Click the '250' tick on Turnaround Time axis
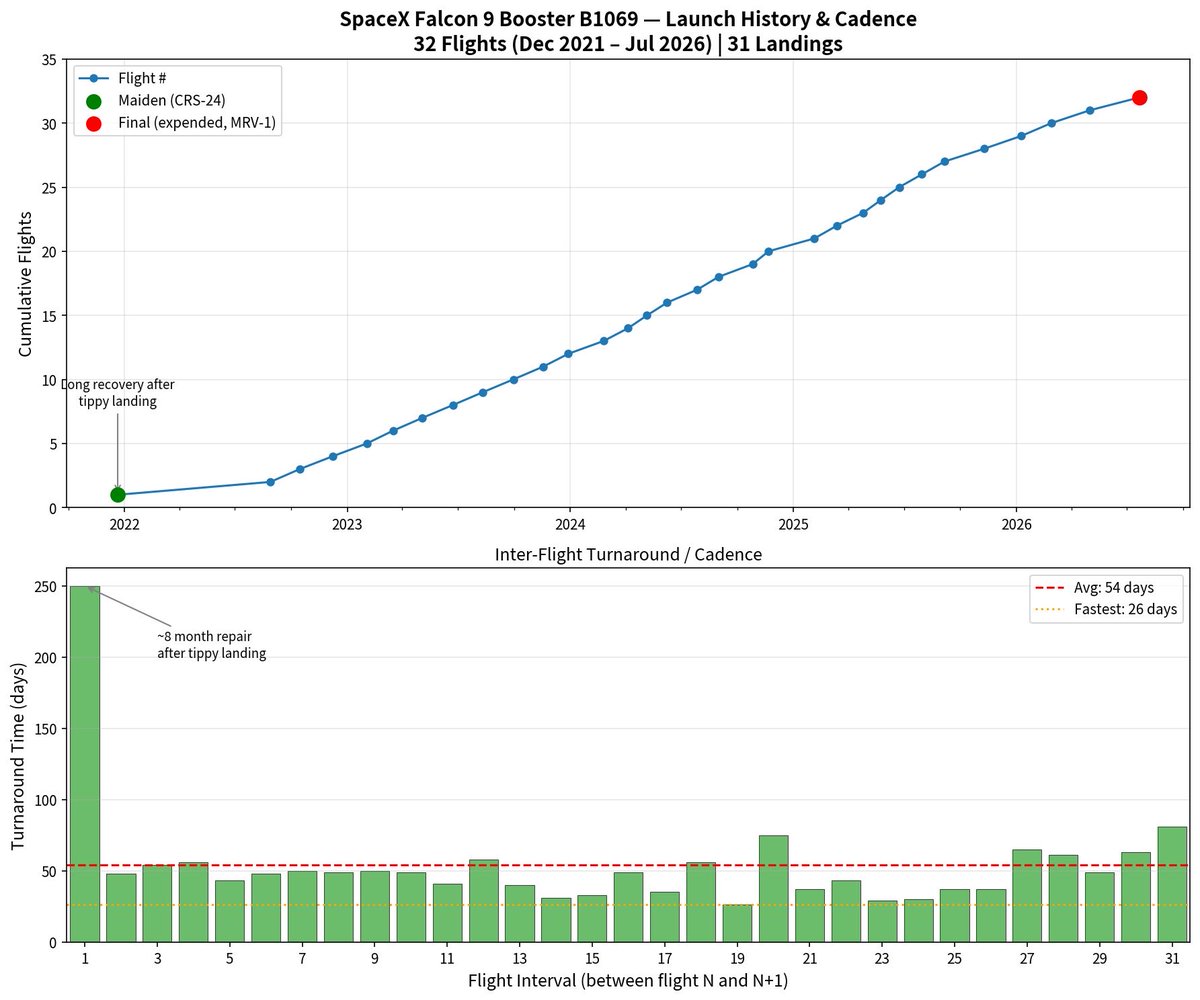This screenshot has height=1000, width=1200. click(x=46, y=587)
